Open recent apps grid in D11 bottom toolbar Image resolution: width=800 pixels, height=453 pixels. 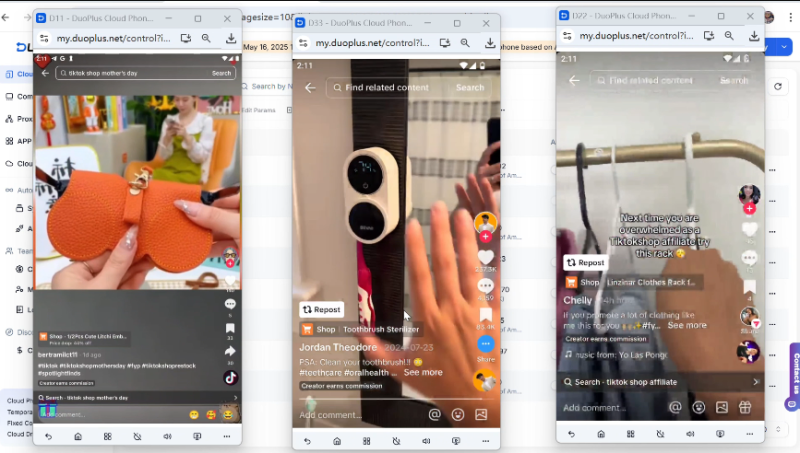tap(108, 436)
